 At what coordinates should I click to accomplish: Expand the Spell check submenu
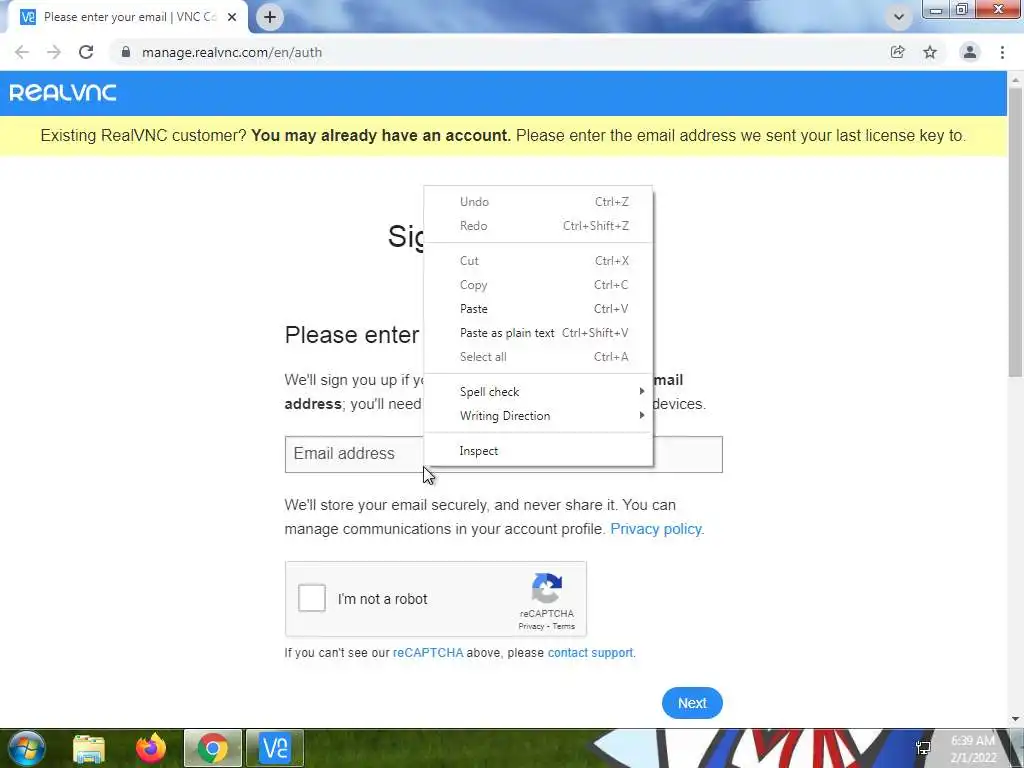click(x=539, y=392)
